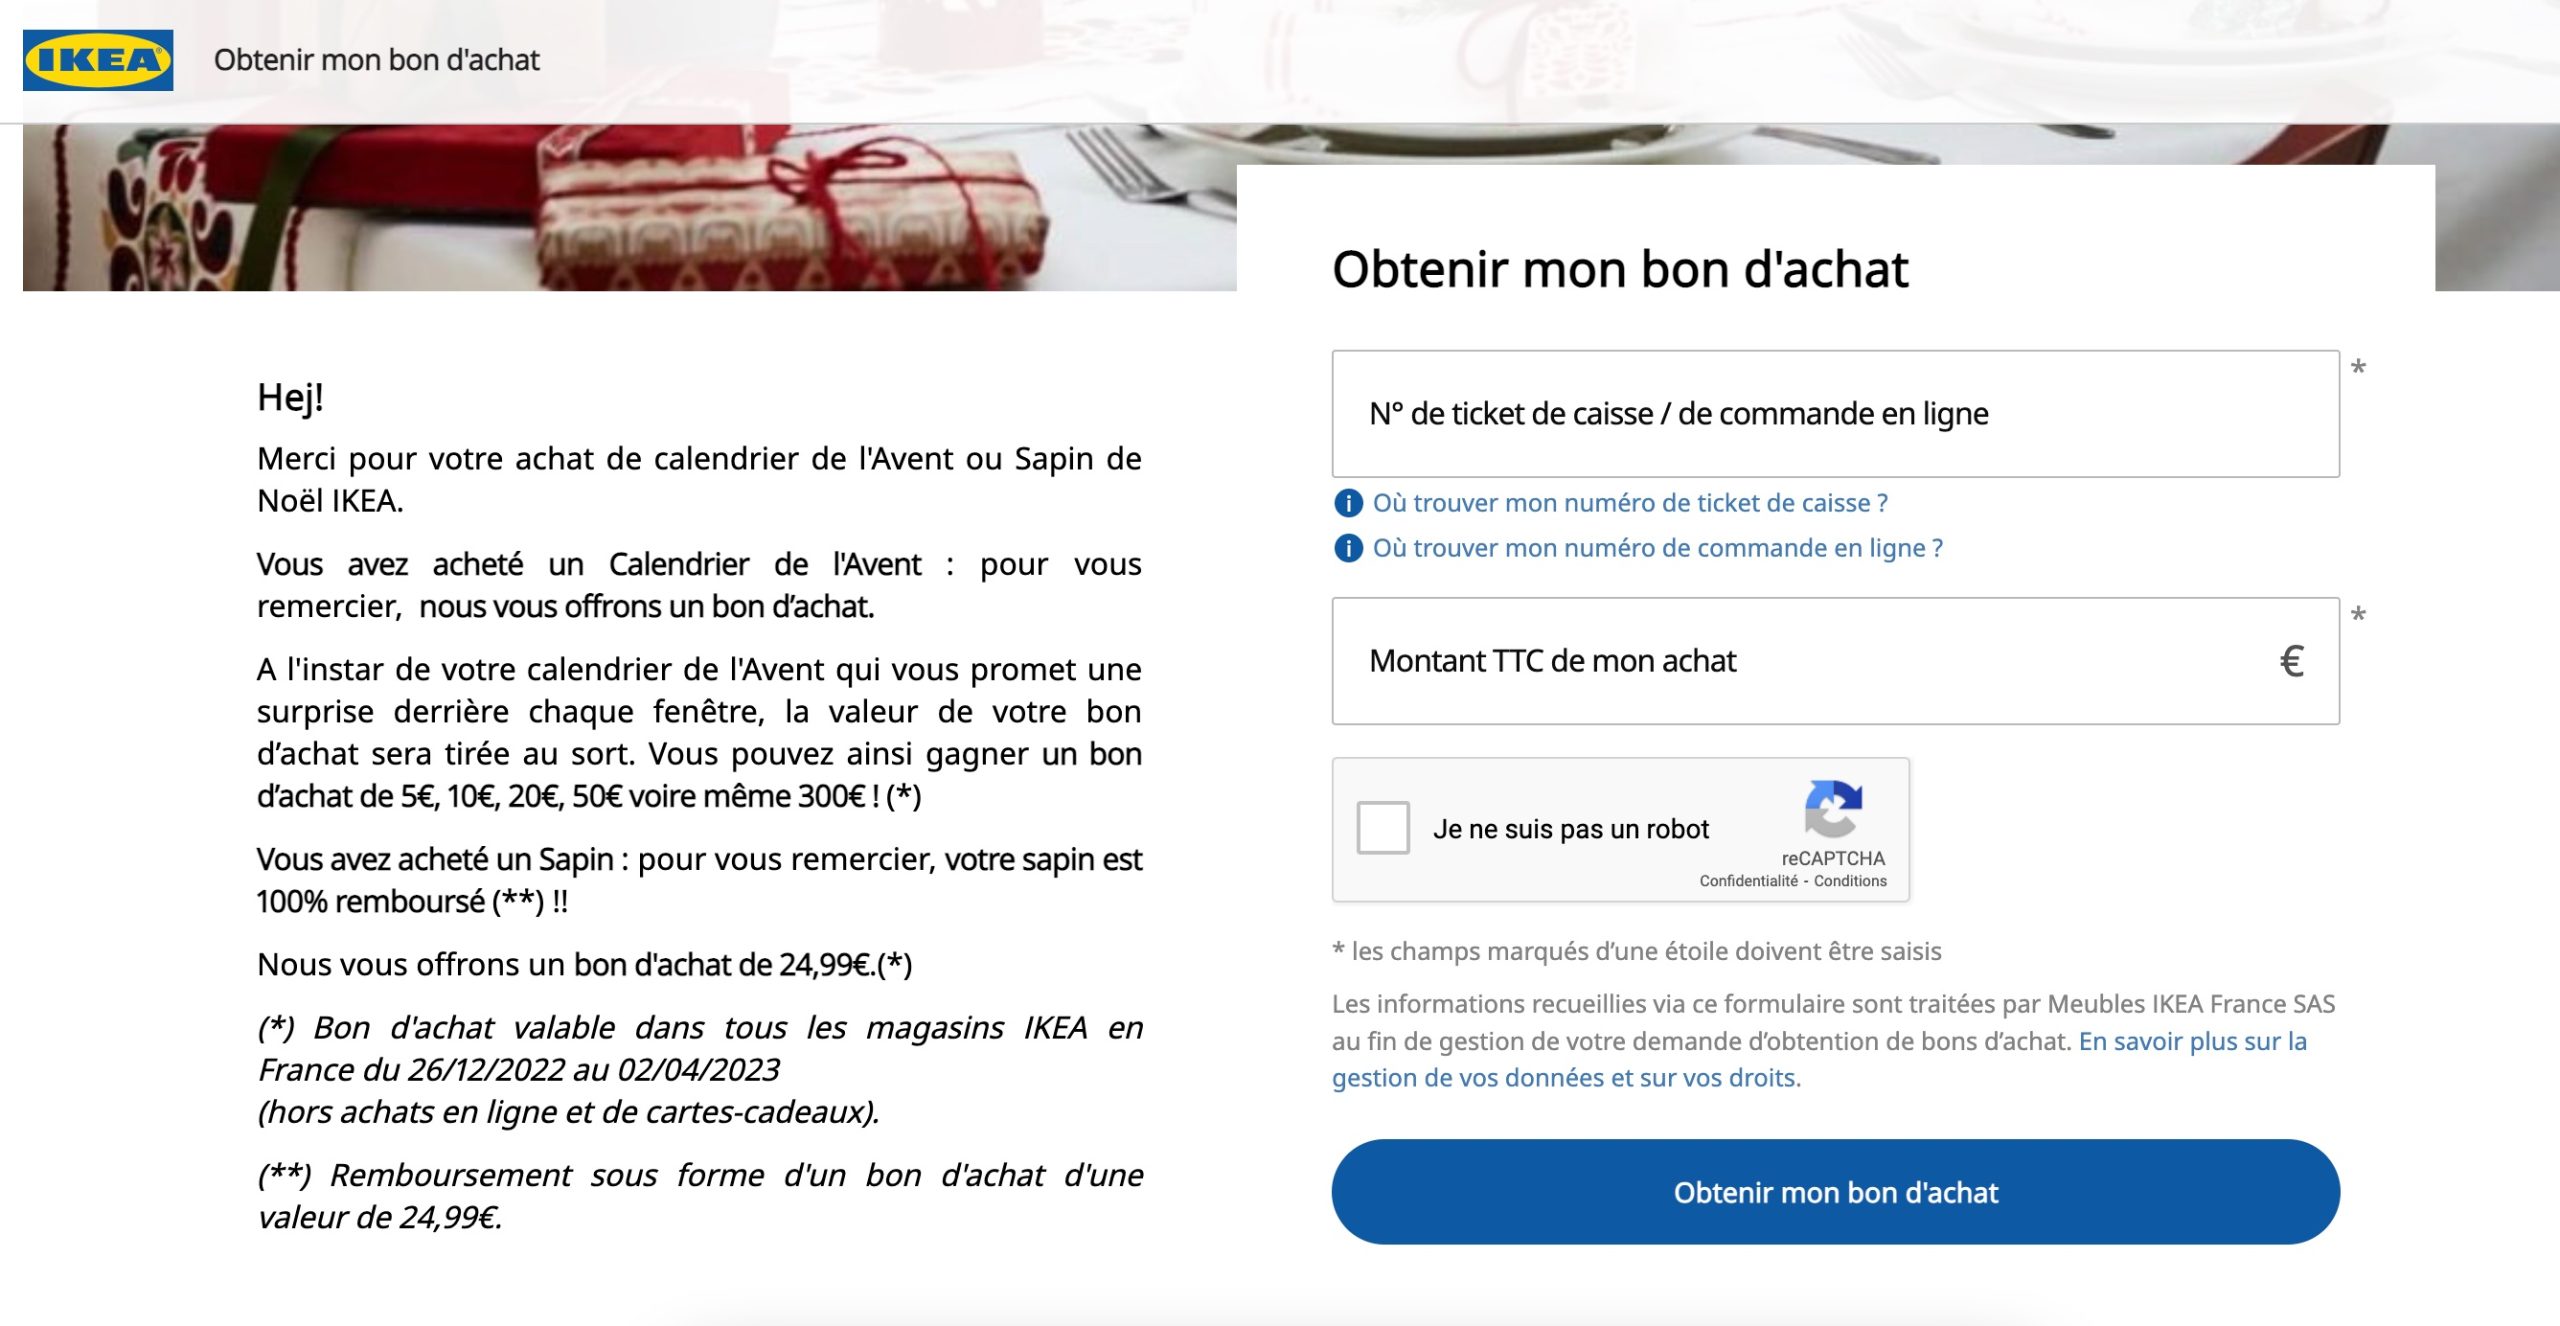
Task: Tick the "Je ne suis pas un robot" checkbox
Action: click(1383, 828)
